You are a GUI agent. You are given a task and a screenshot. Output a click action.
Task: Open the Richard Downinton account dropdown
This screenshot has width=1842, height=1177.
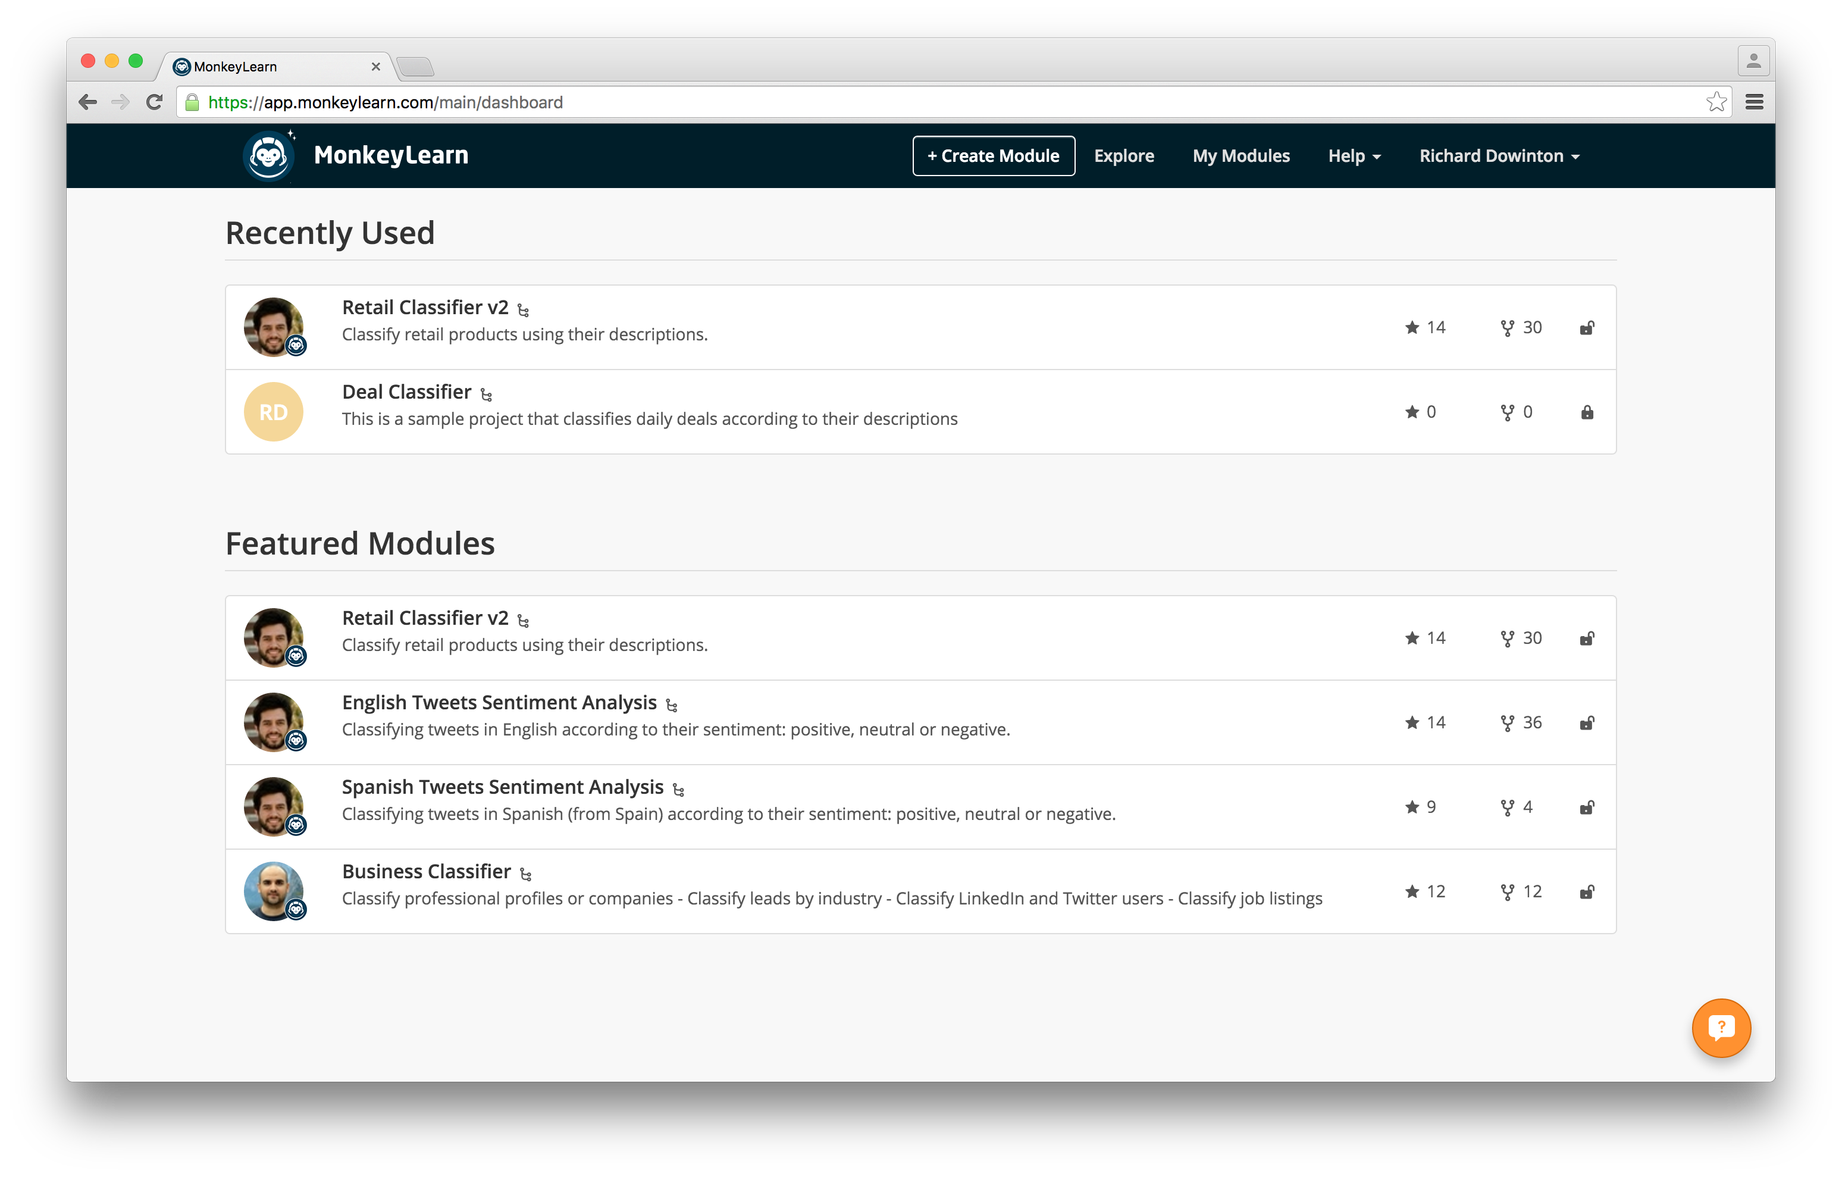[x=1499, y=156]
